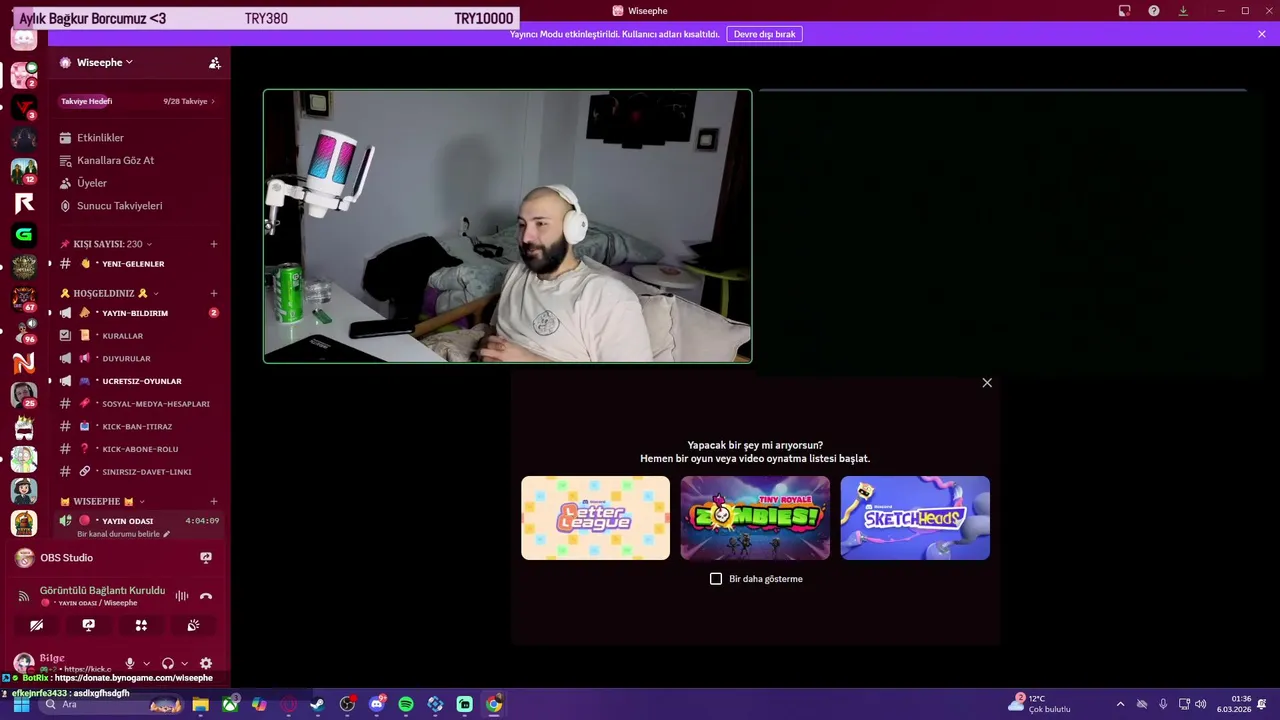Launch the Letter League activity

(x=595, y=518)
